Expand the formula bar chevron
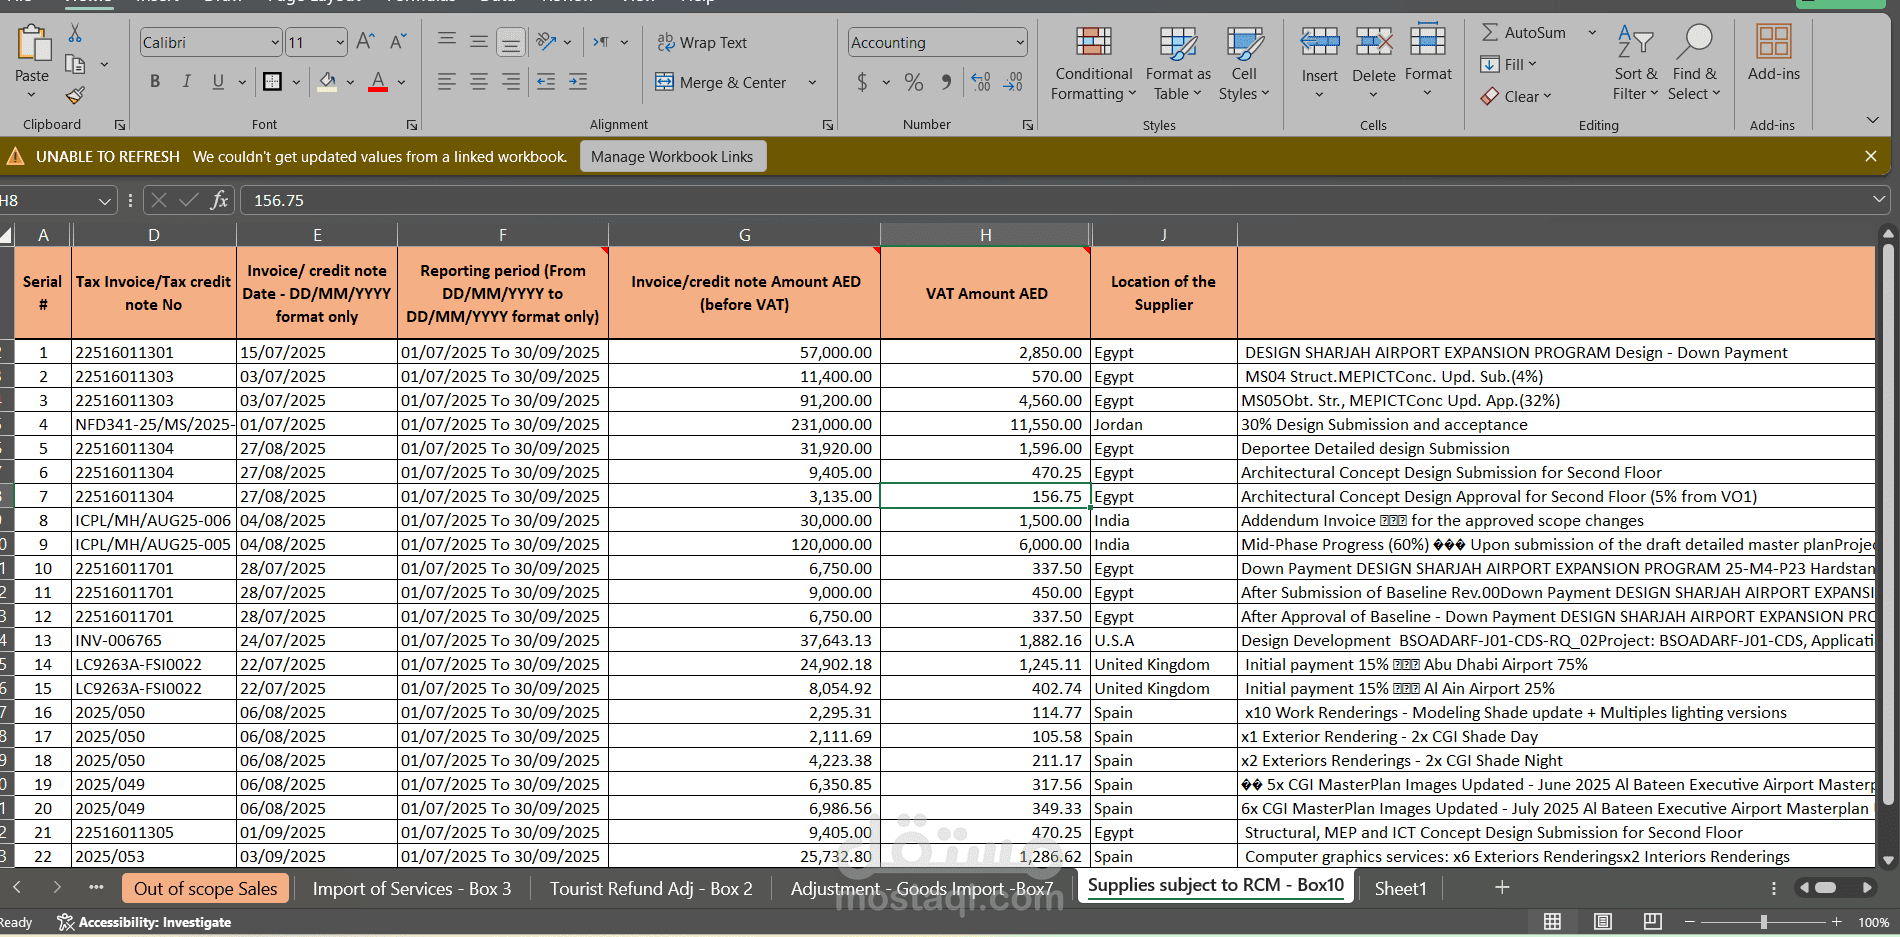Viewport: 1900px width, 937px height. point(1878,200)
